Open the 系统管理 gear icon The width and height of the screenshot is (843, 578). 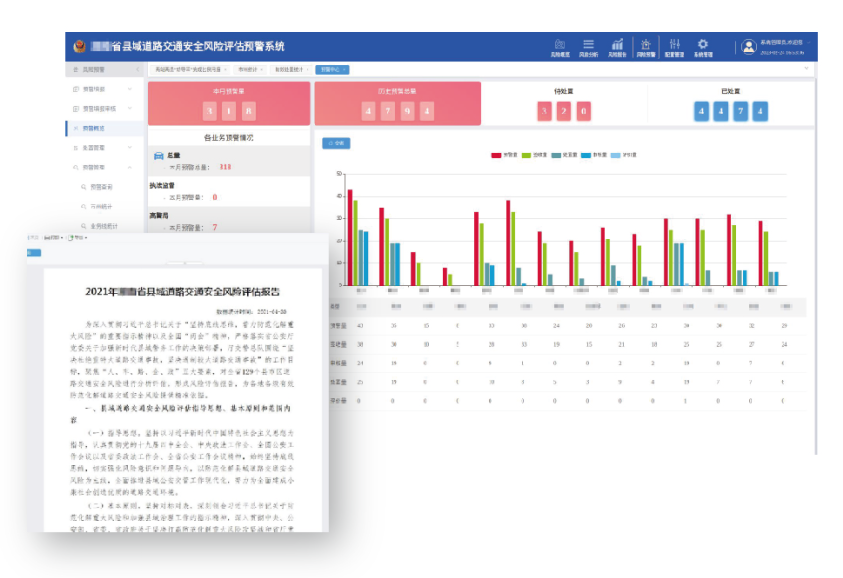(x=703, y=44)
